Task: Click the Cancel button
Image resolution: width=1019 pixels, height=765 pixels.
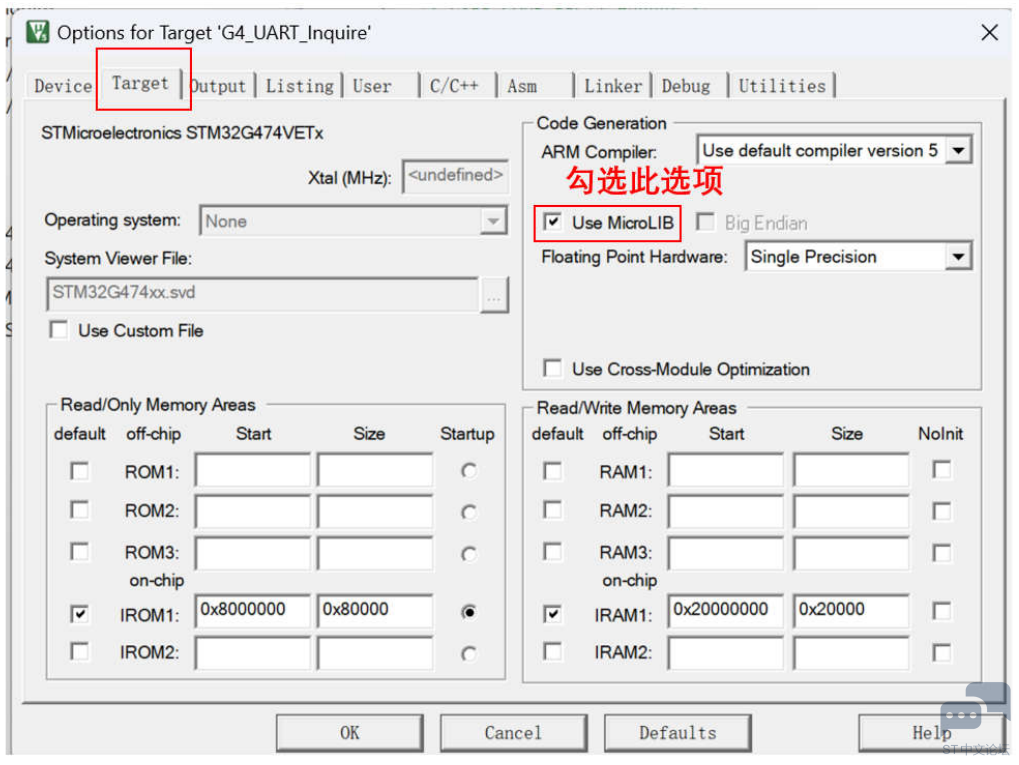Action: coord(513,733)
